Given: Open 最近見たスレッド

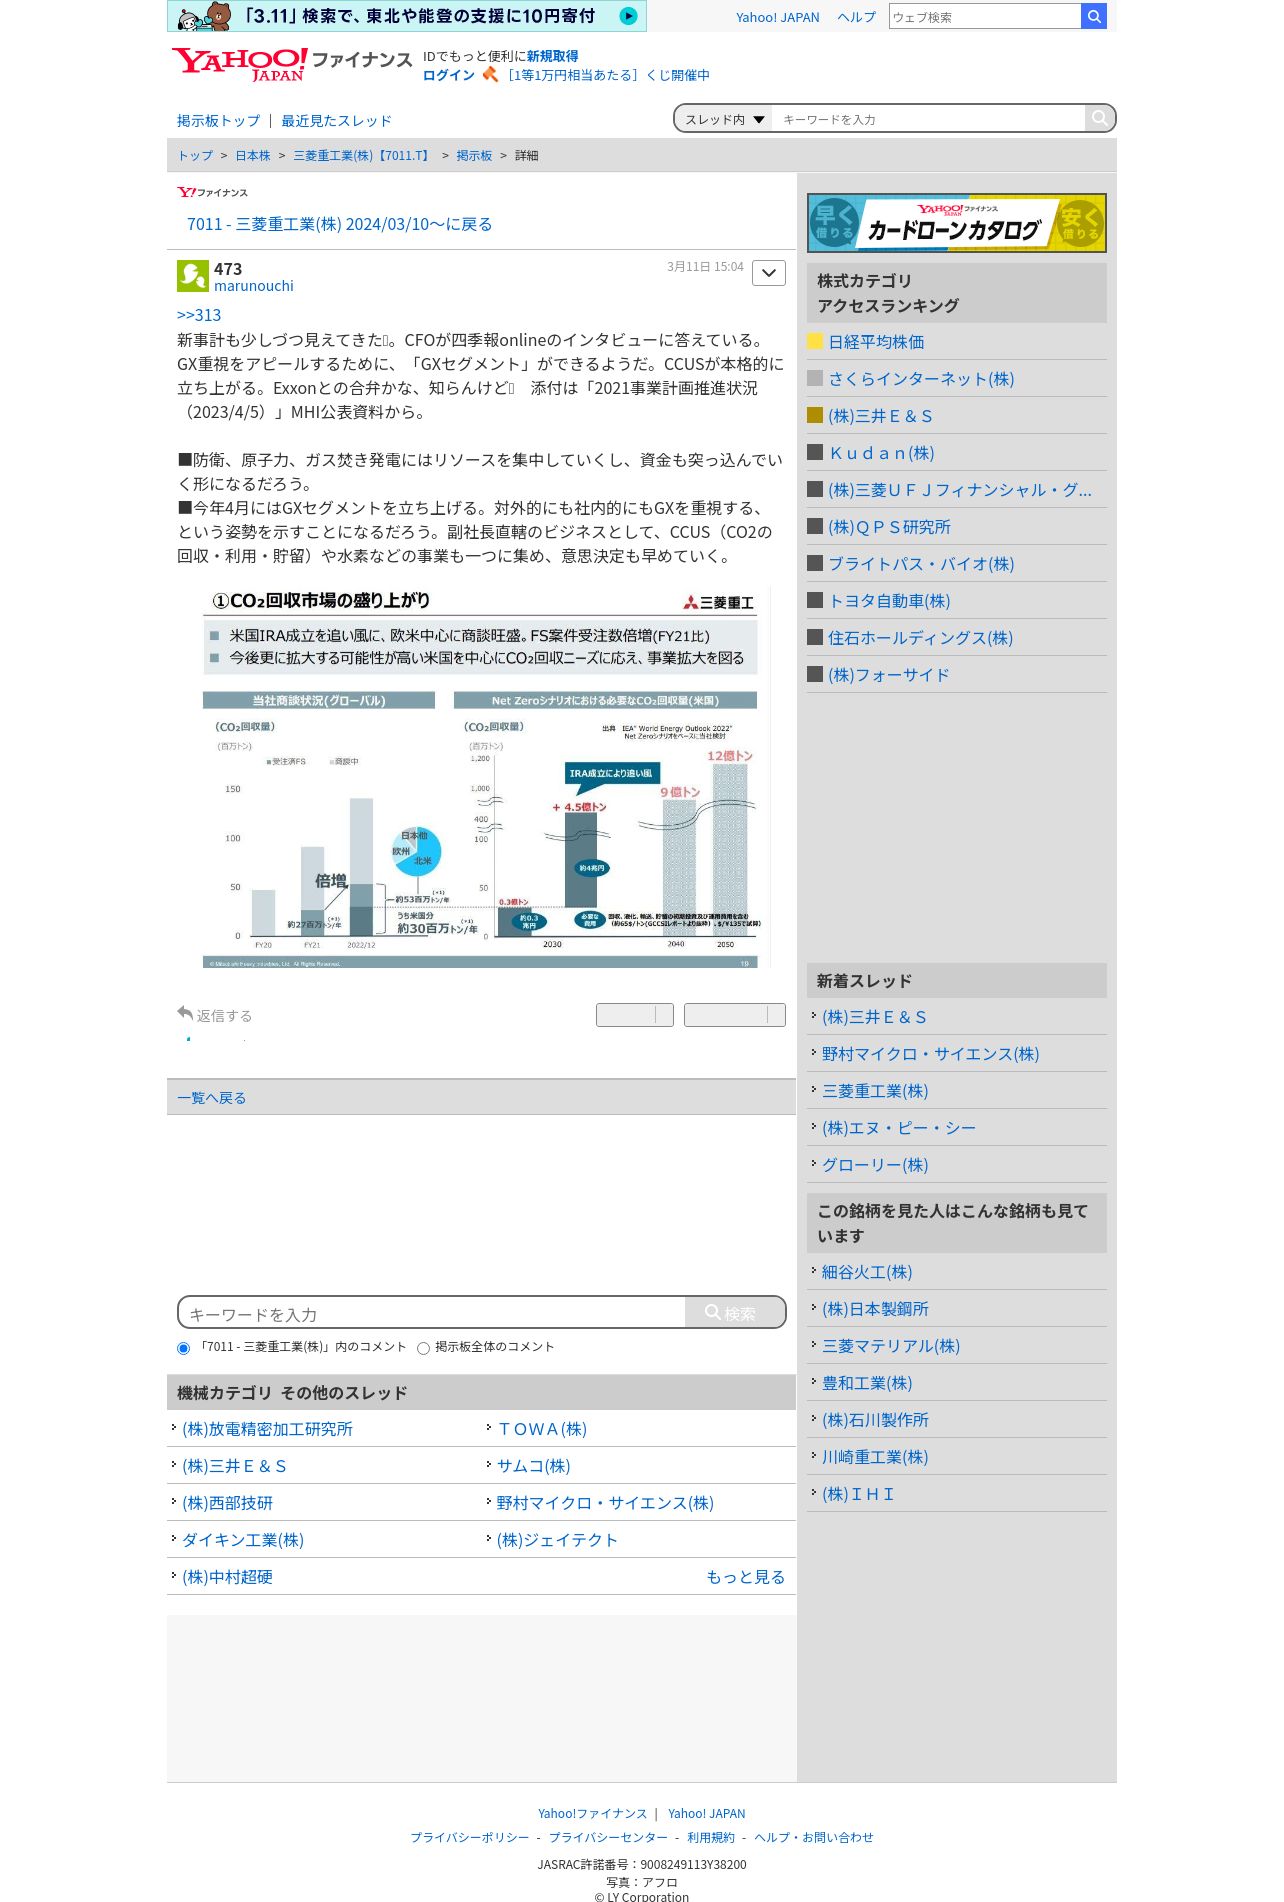Looking at the screenshot, I should (x=336, y=120).
